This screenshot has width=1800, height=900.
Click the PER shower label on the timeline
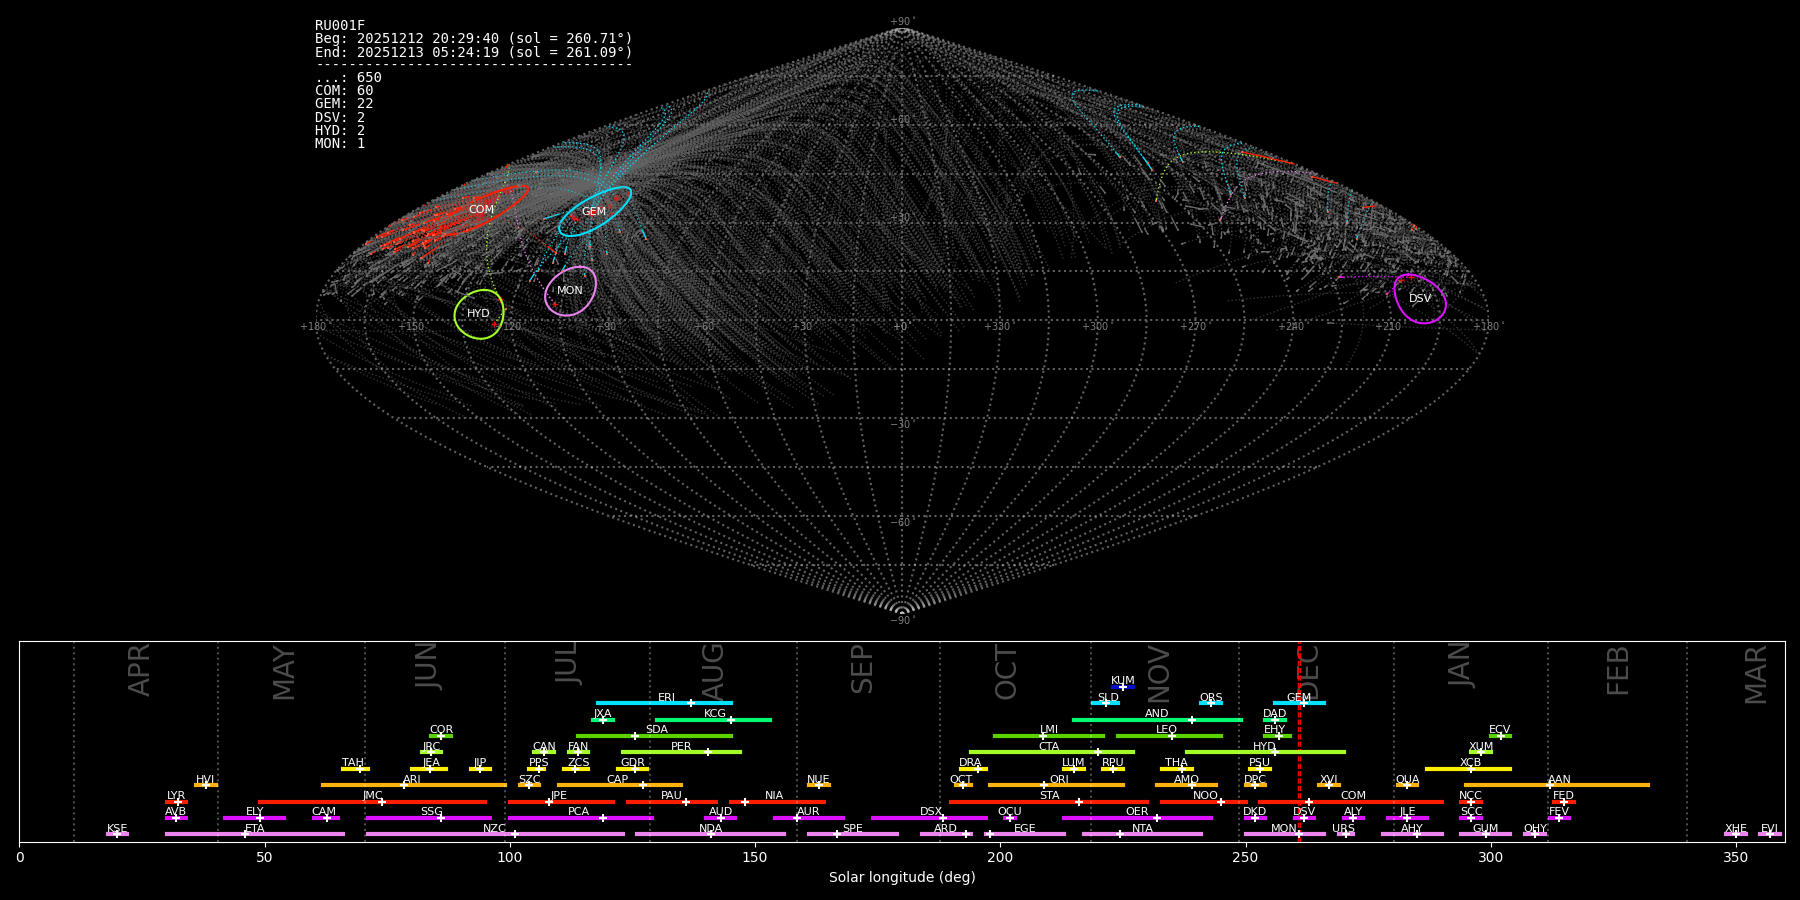click(x=681, y=747)
